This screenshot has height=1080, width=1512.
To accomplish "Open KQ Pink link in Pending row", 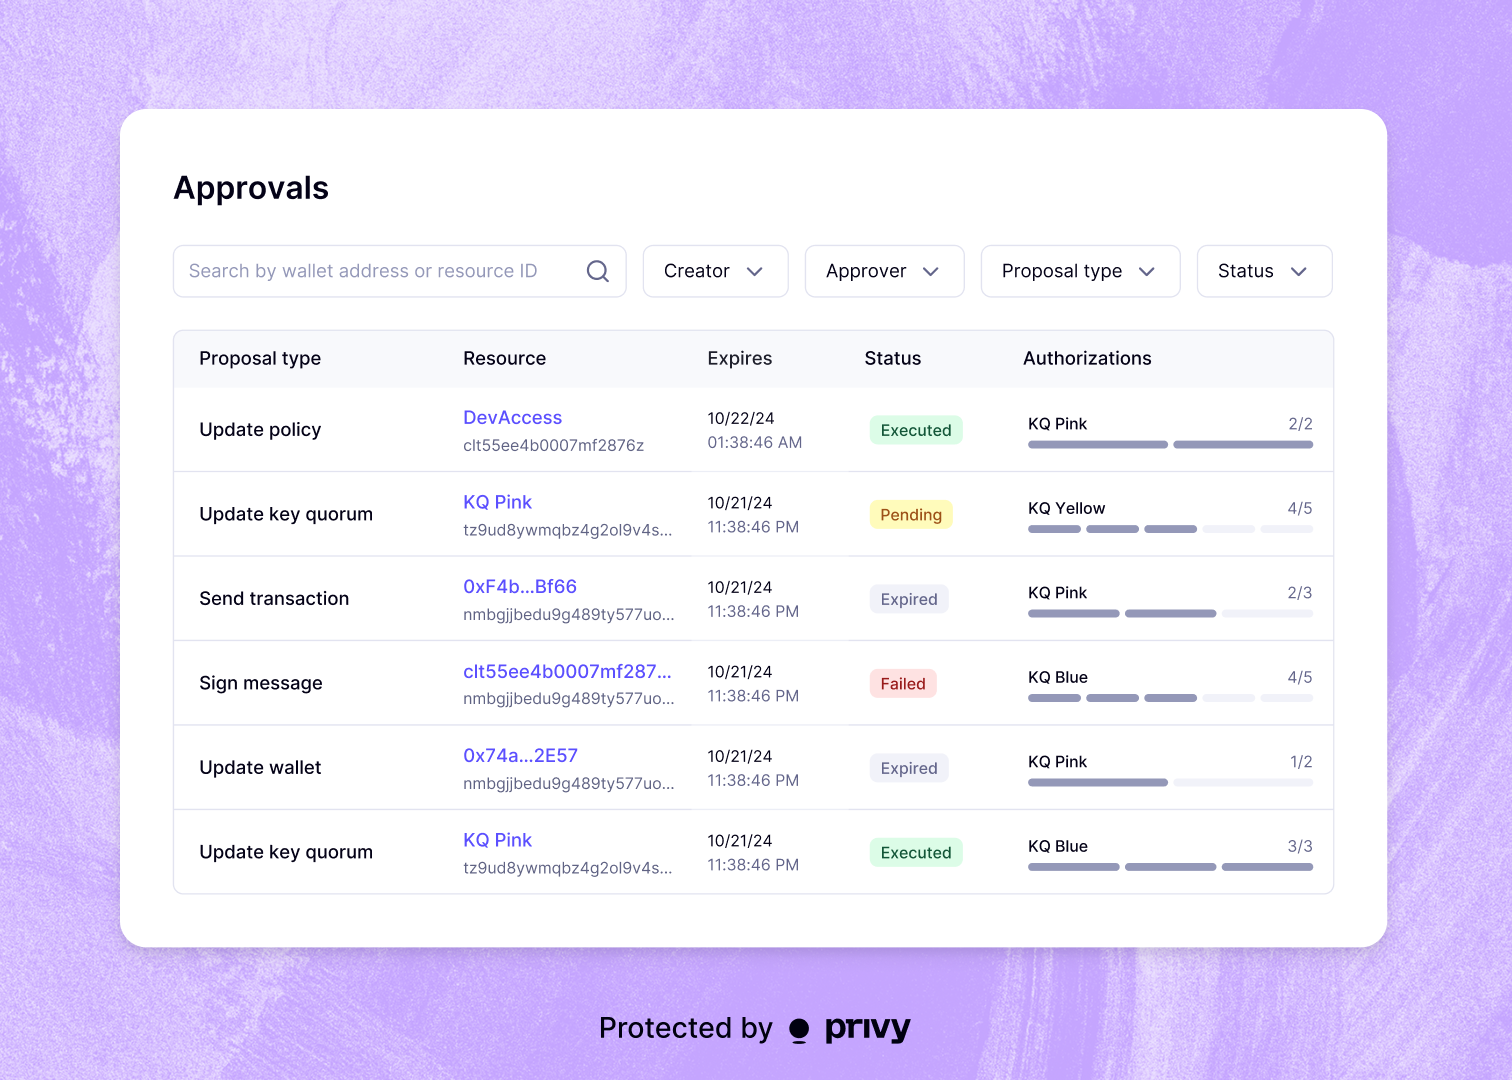I will point(497,502).
